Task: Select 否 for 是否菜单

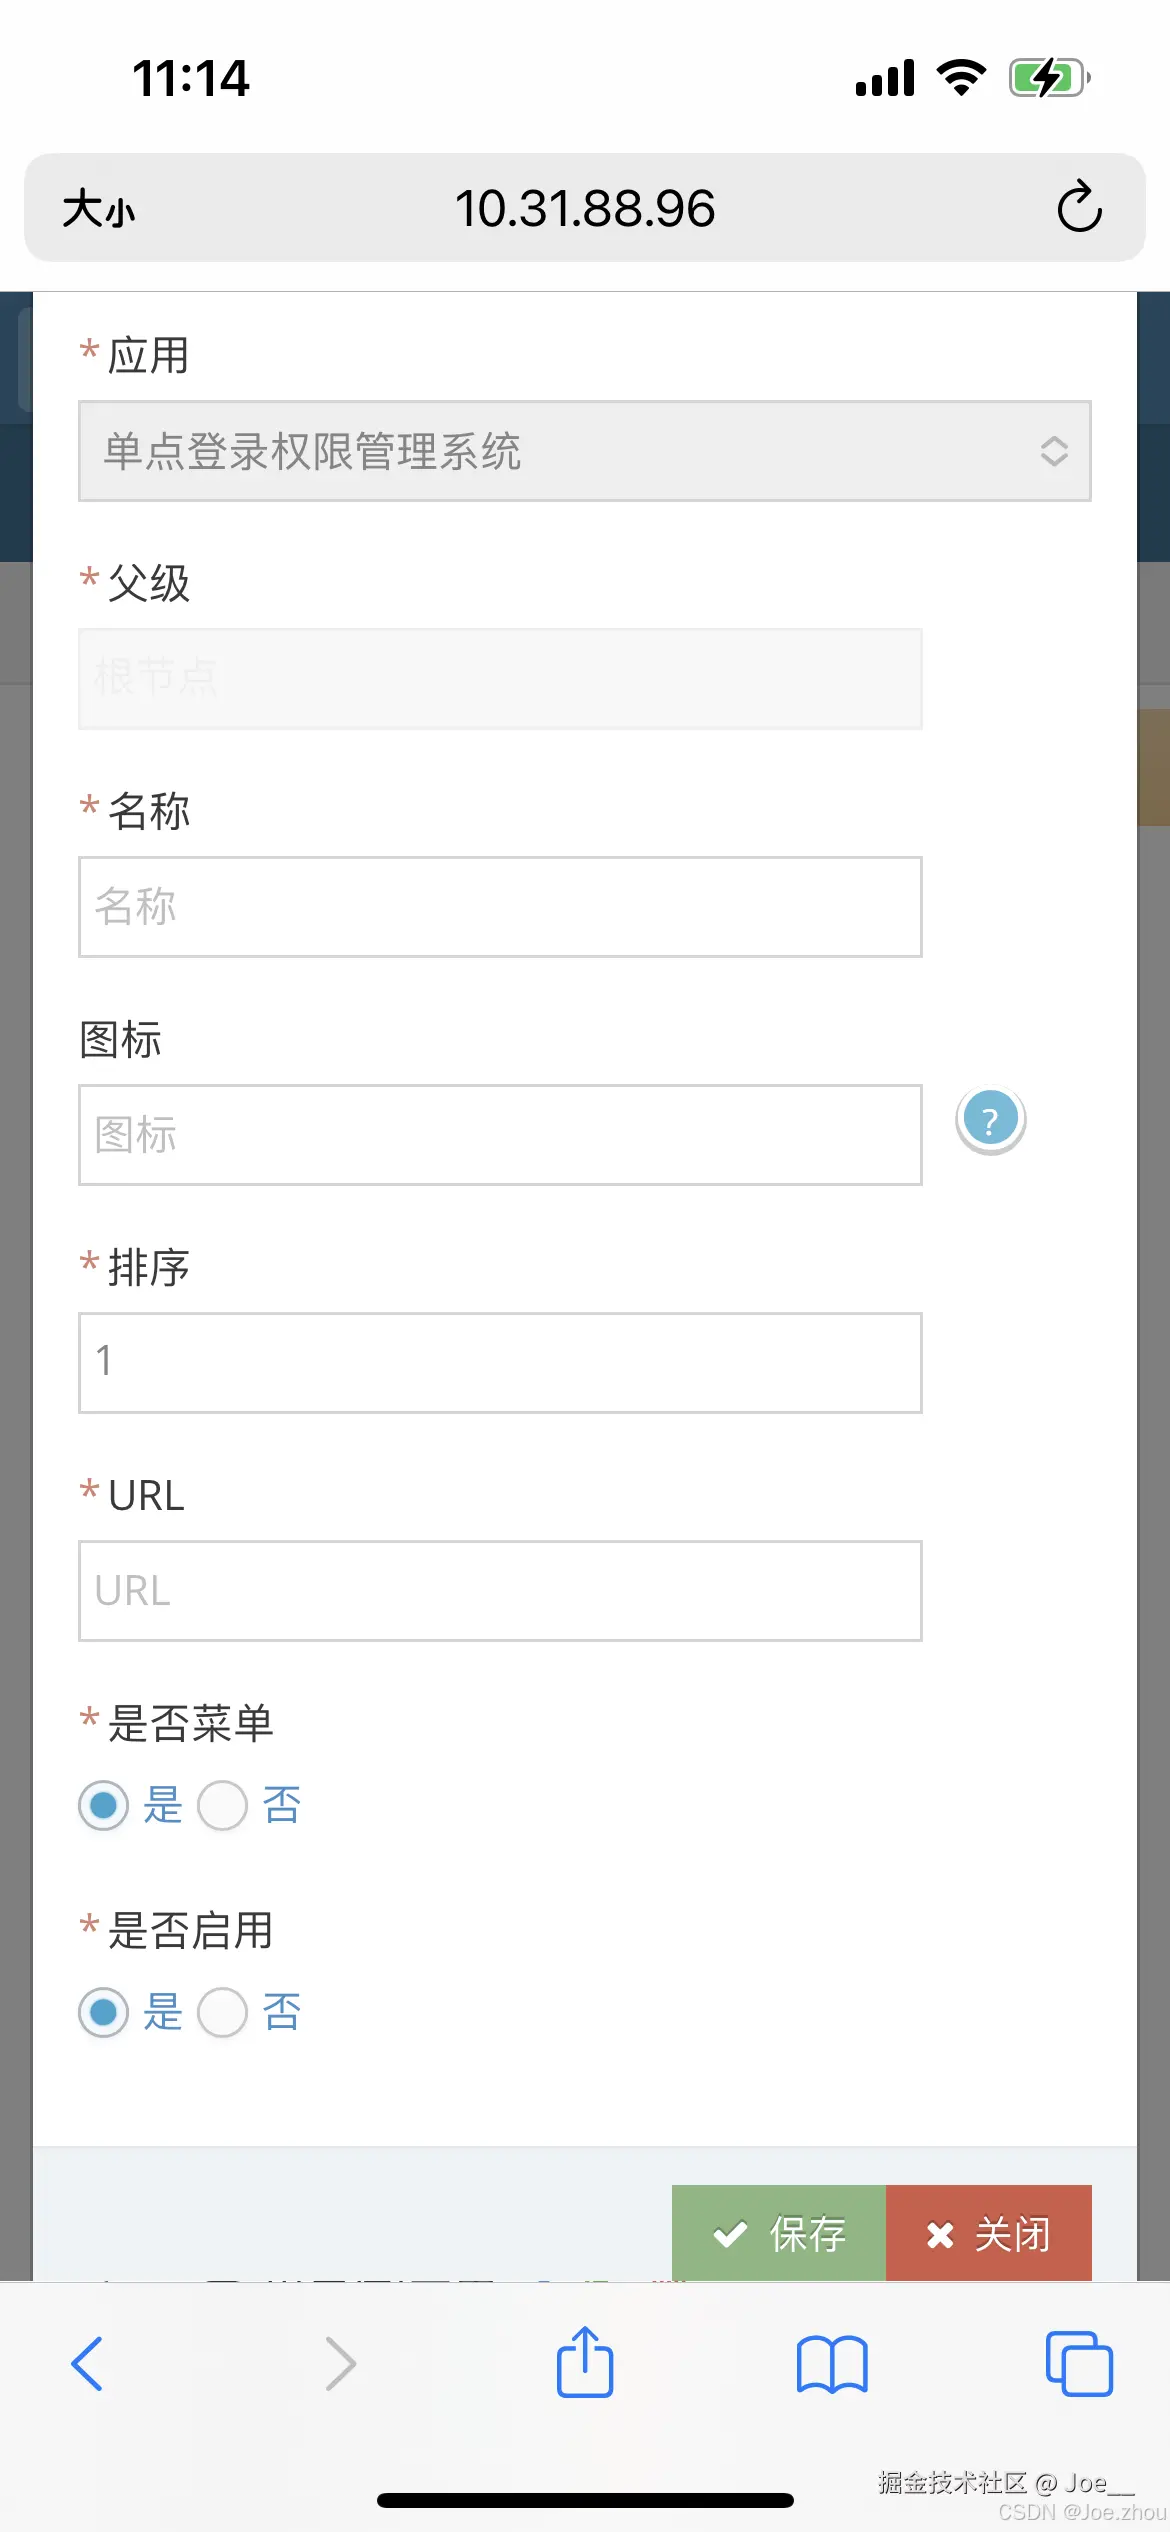Action: 222,1805
